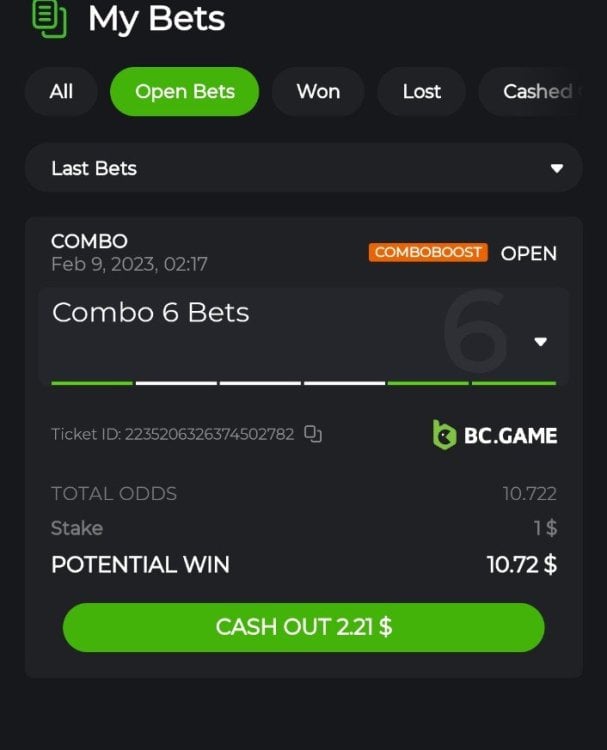
Task: Switch to the Won tab
Action: (318, 91)
